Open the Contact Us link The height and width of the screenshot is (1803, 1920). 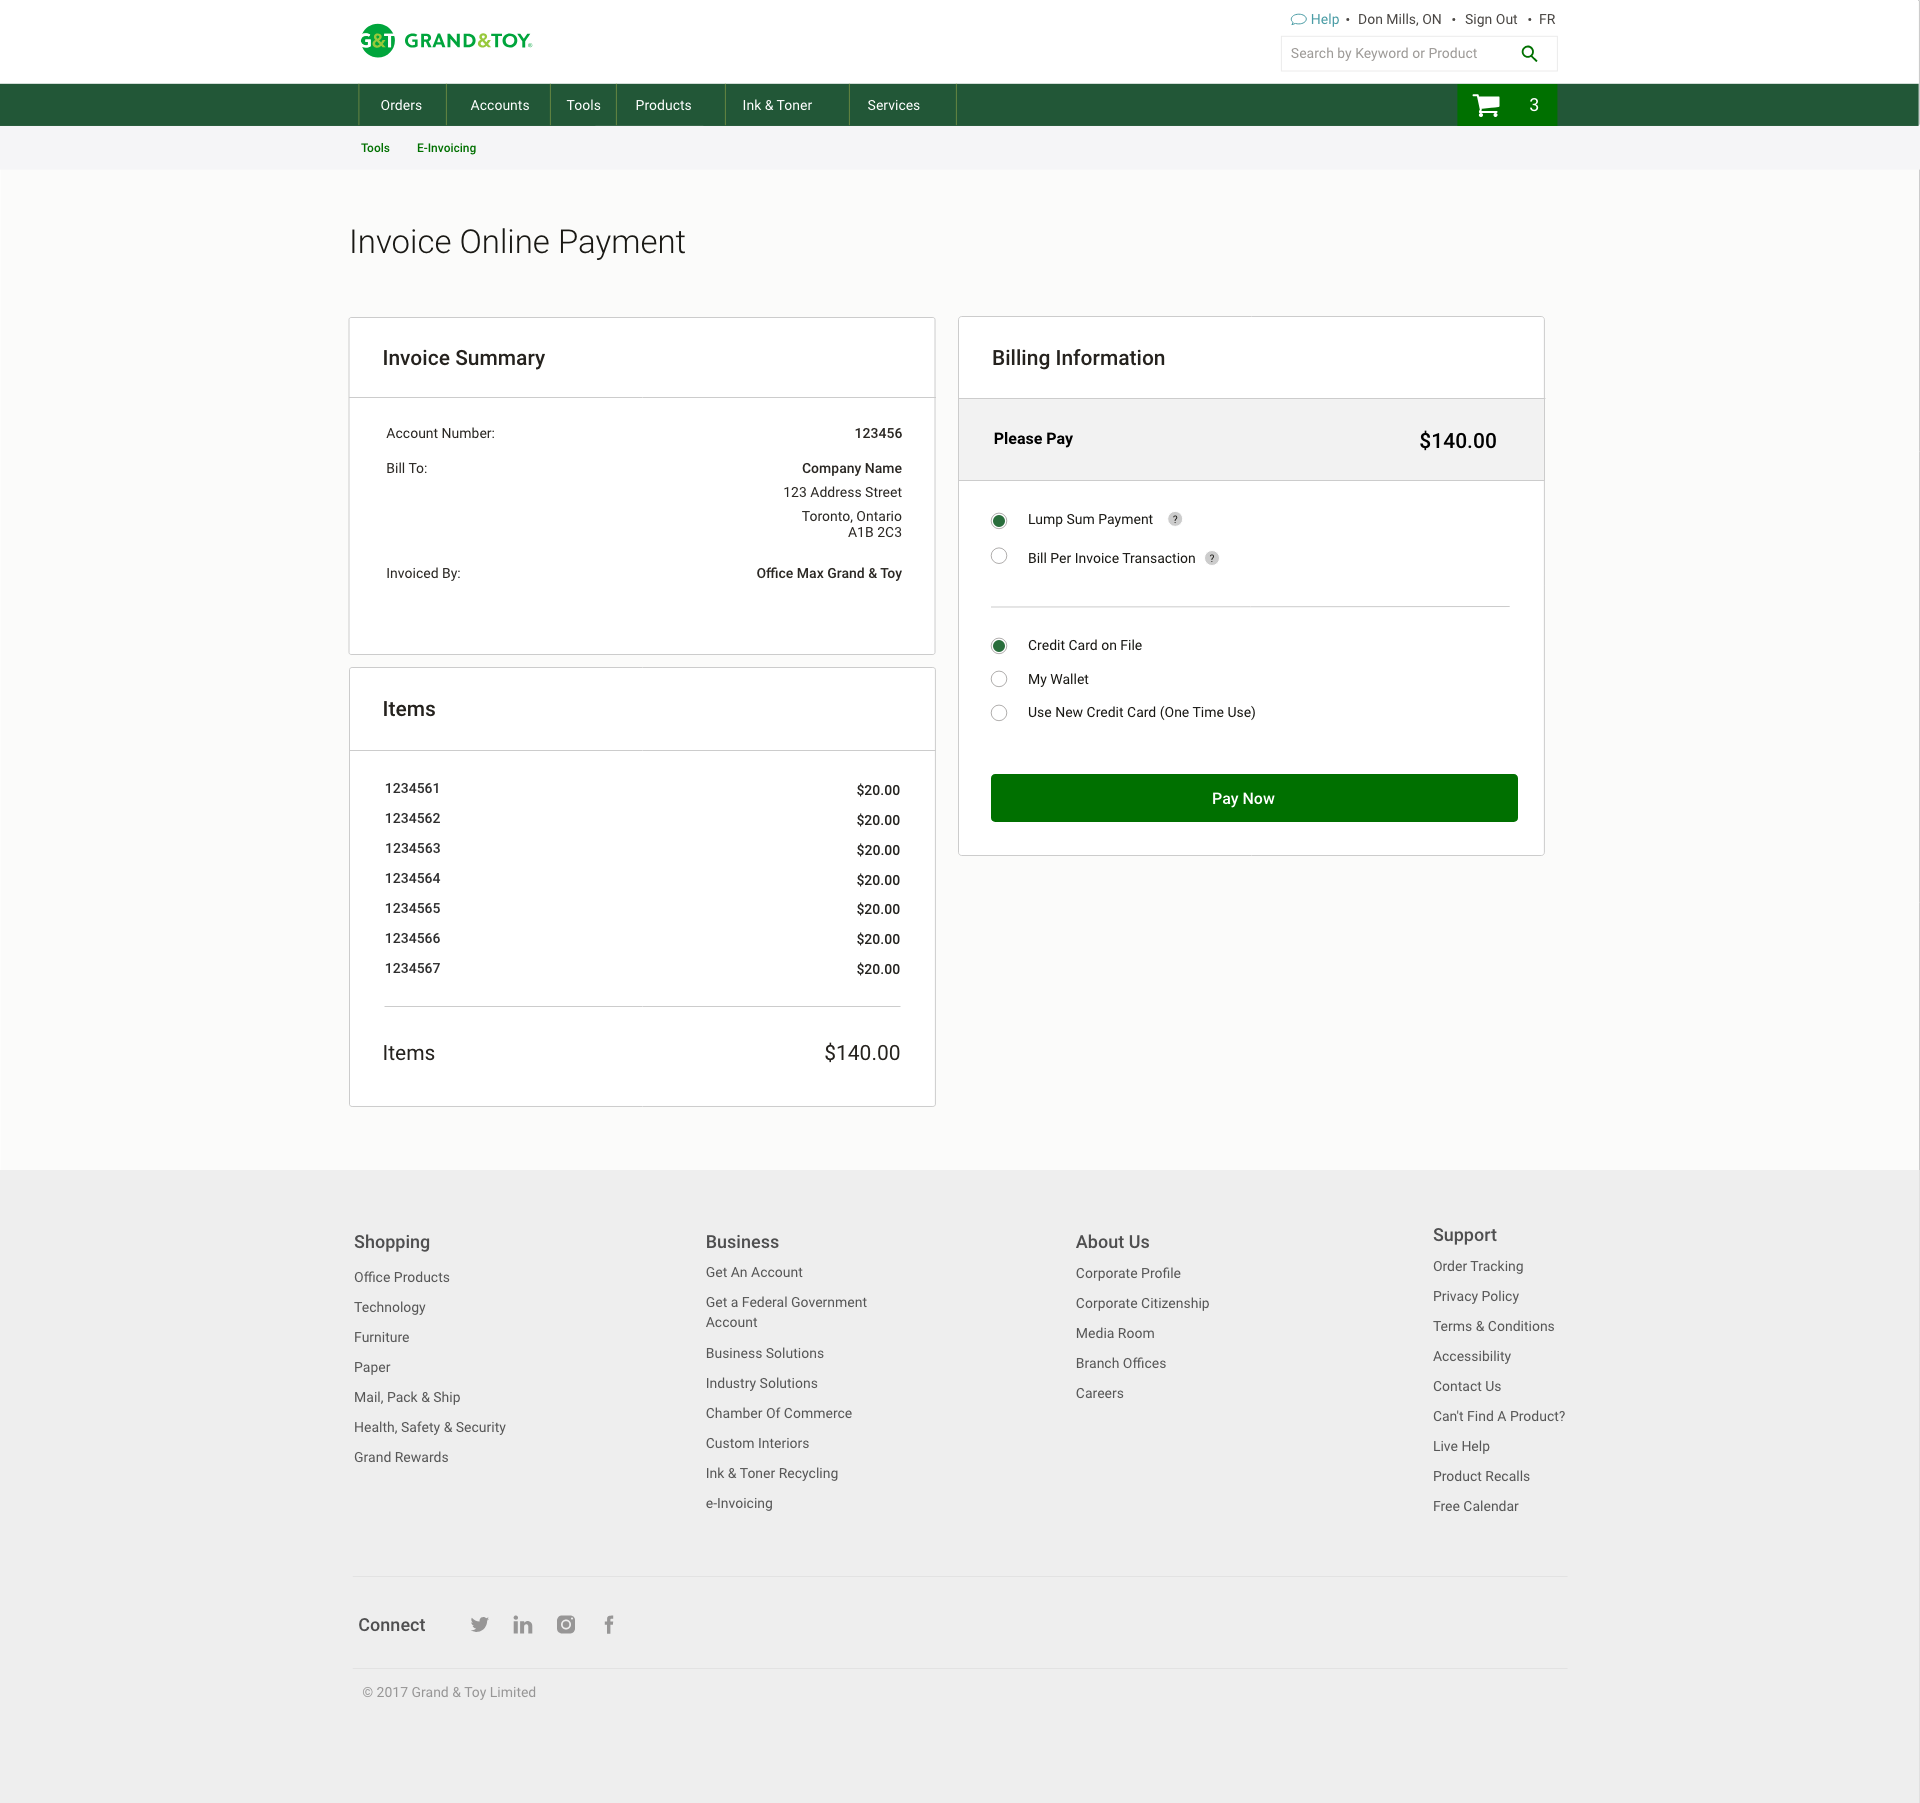[1467, 1386]
